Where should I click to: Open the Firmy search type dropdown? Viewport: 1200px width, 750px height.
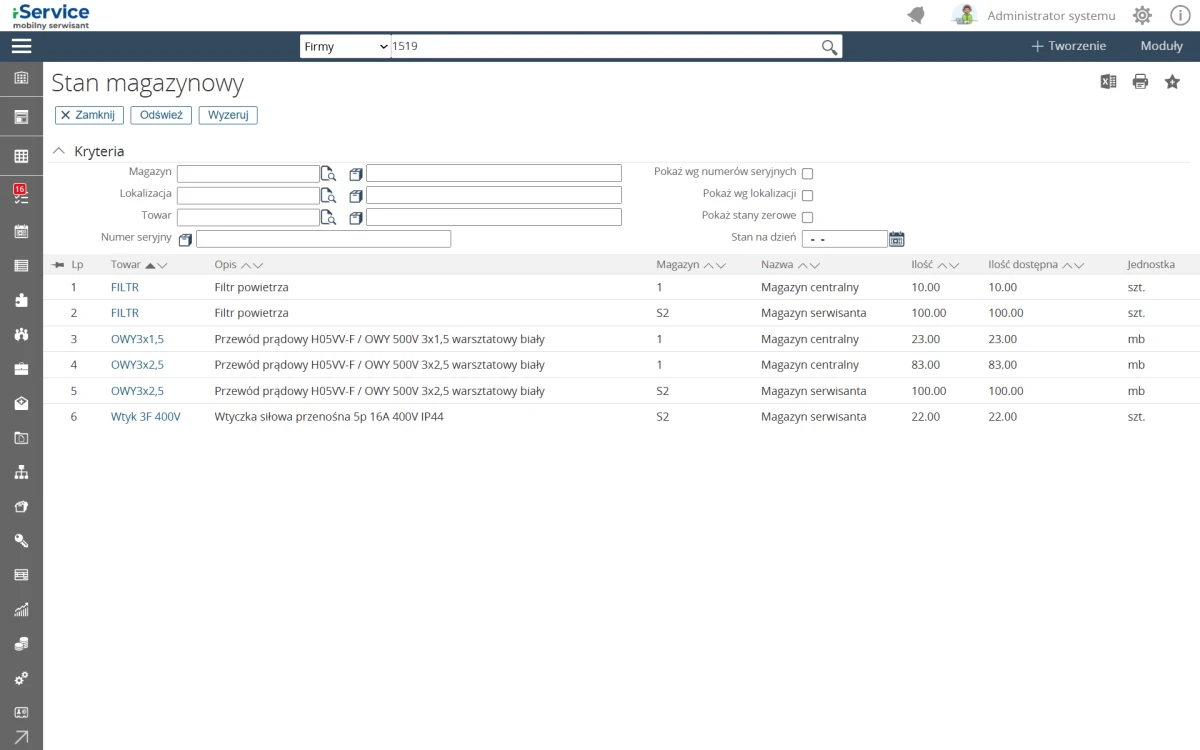click(x=345, y=47)
